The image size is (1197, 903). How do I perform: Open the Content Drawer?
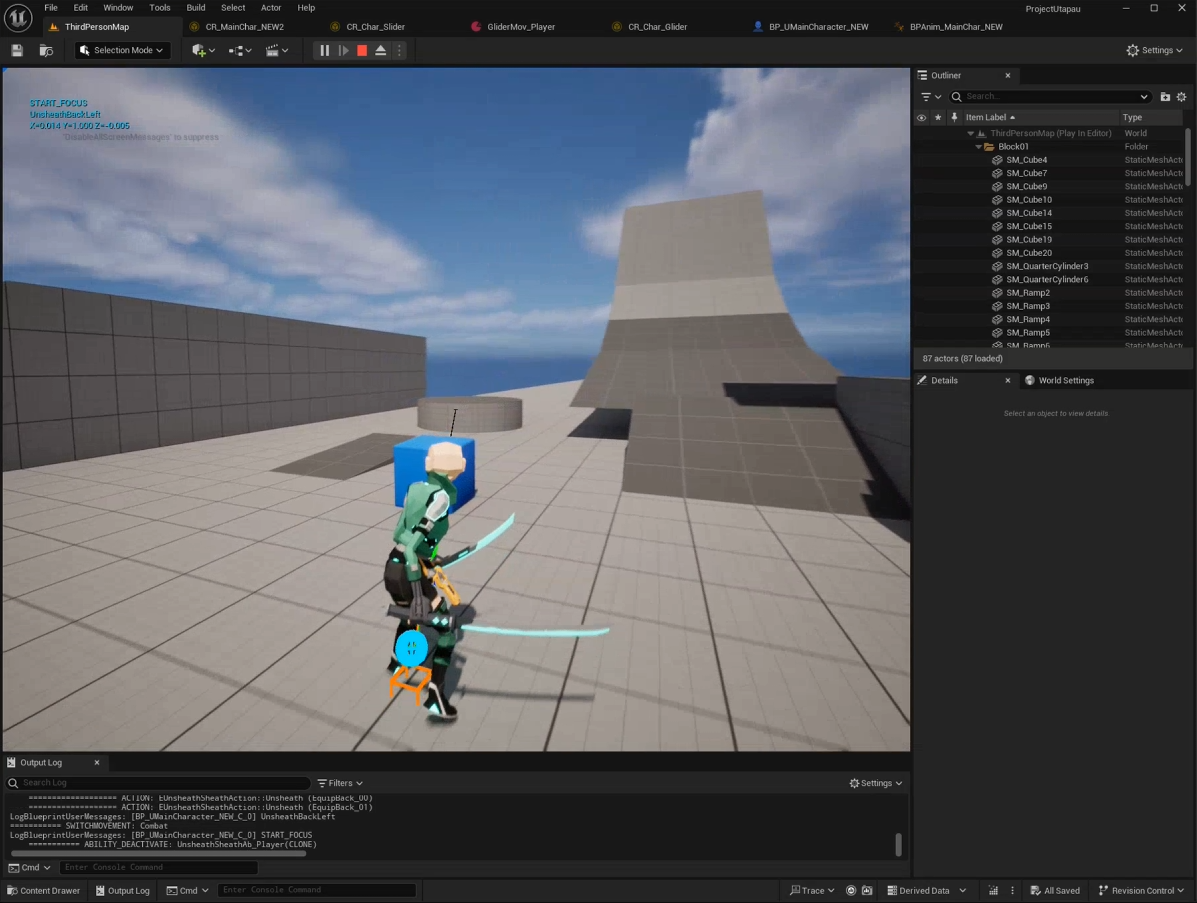click(x=43, y=890)
